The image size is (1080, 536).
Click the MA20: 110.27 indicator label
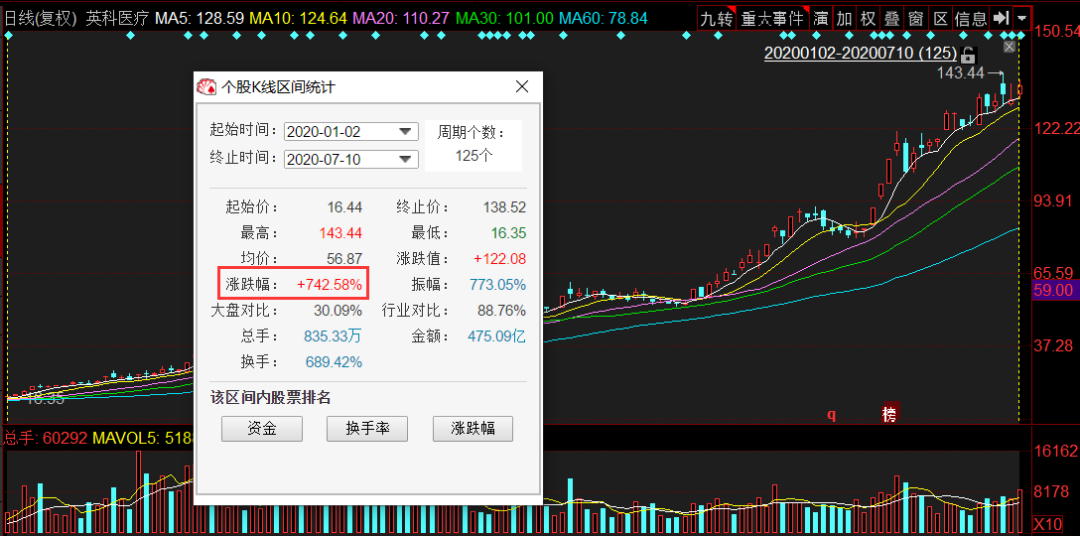tap(400, 19)
